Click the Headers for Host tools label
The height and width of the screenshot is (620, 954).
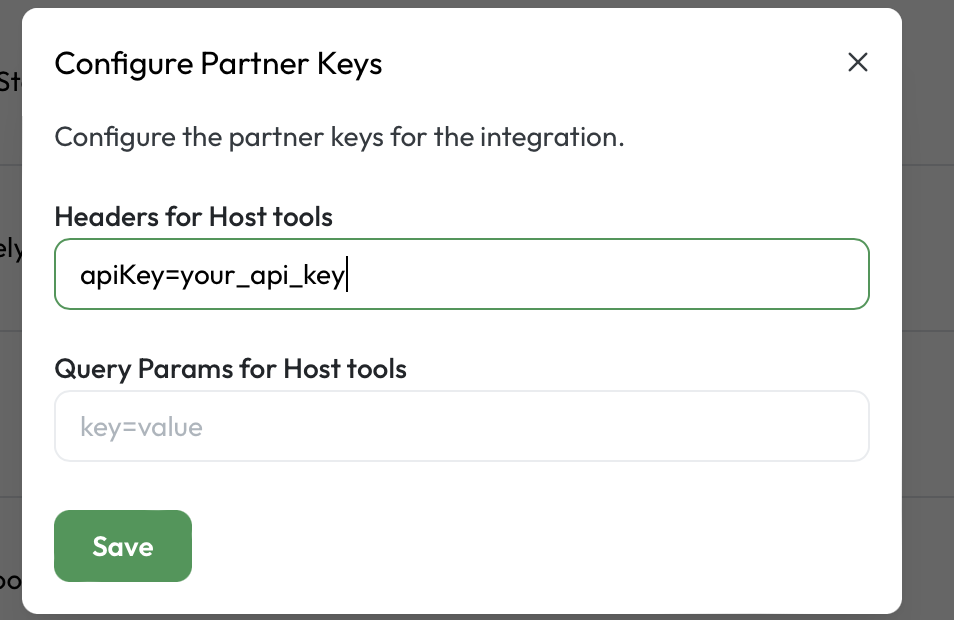point(194,216)
